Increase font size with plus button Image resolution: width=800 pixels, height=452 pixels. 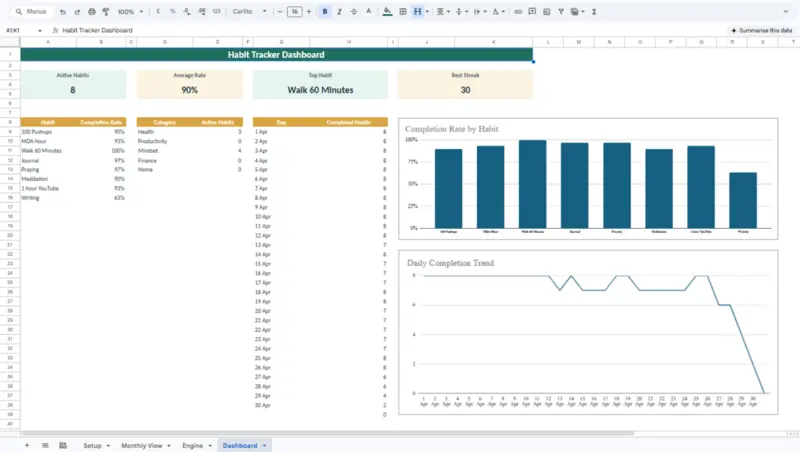pyautogui.click(x=309, y=12)
